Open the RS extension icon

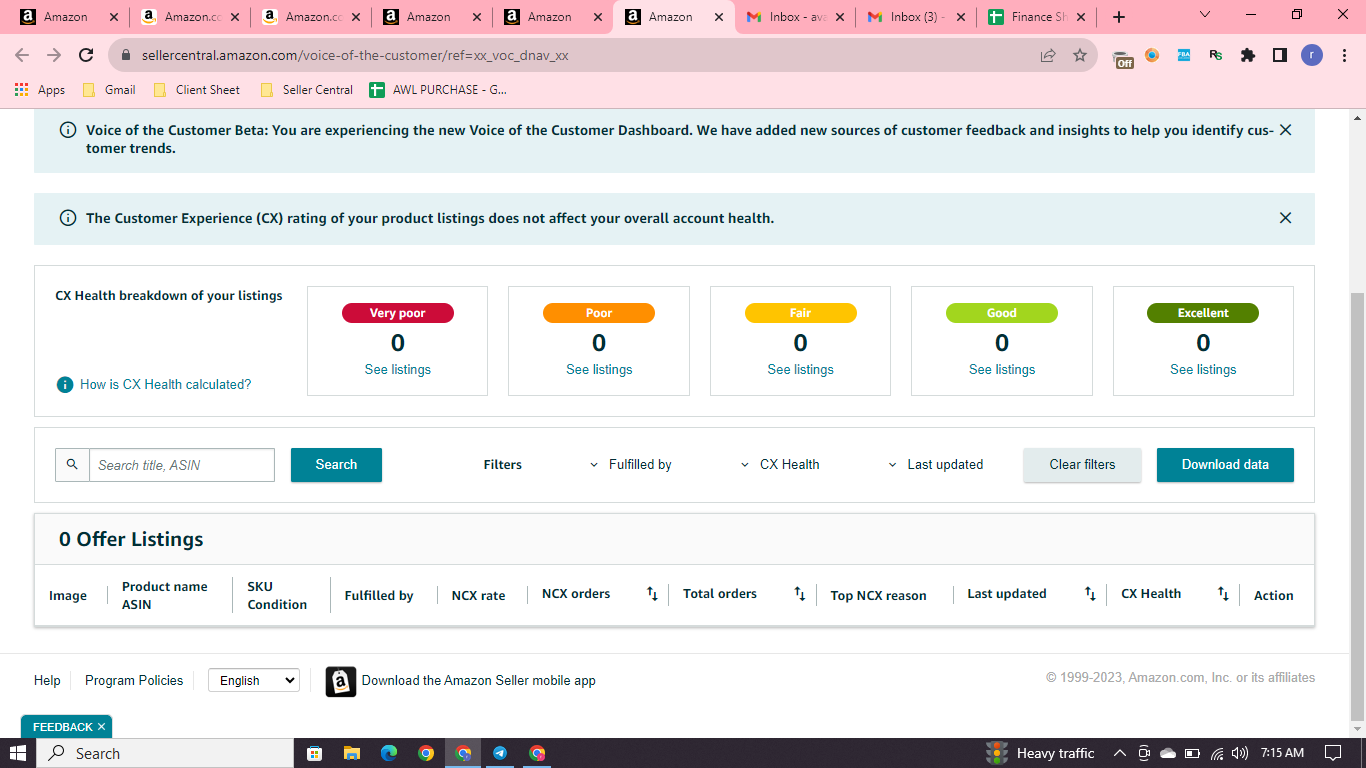click(x=1216, y=56)
